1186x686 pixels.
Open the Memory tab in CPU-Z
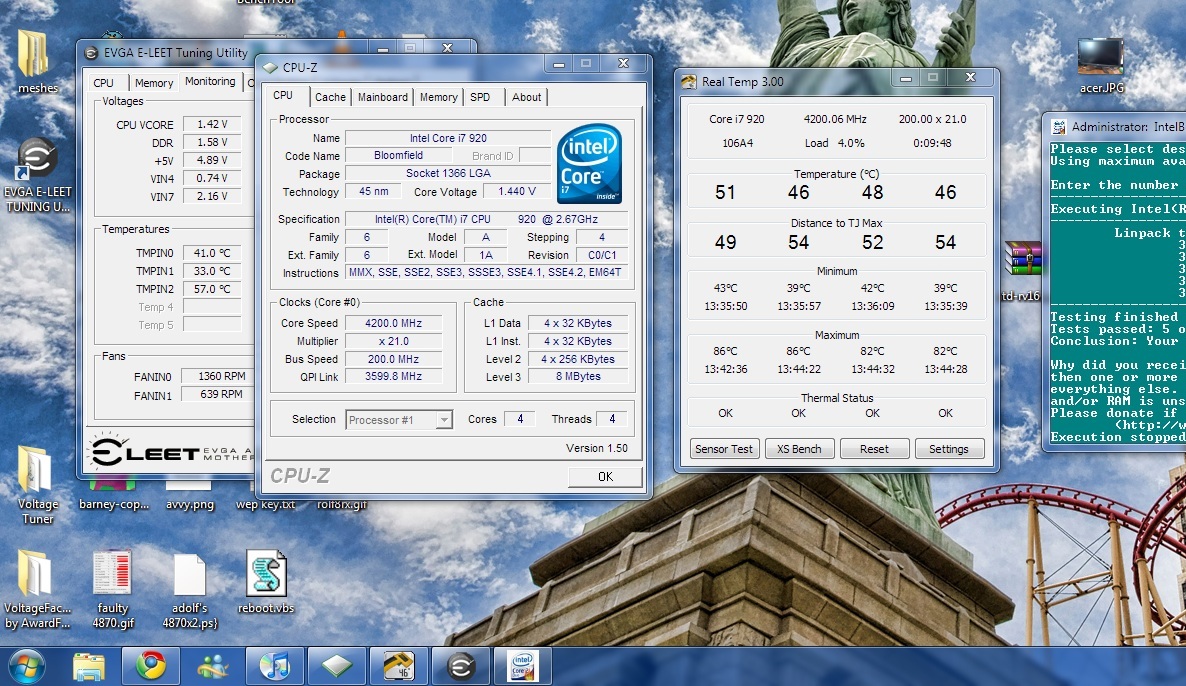[x=439, y=97]
